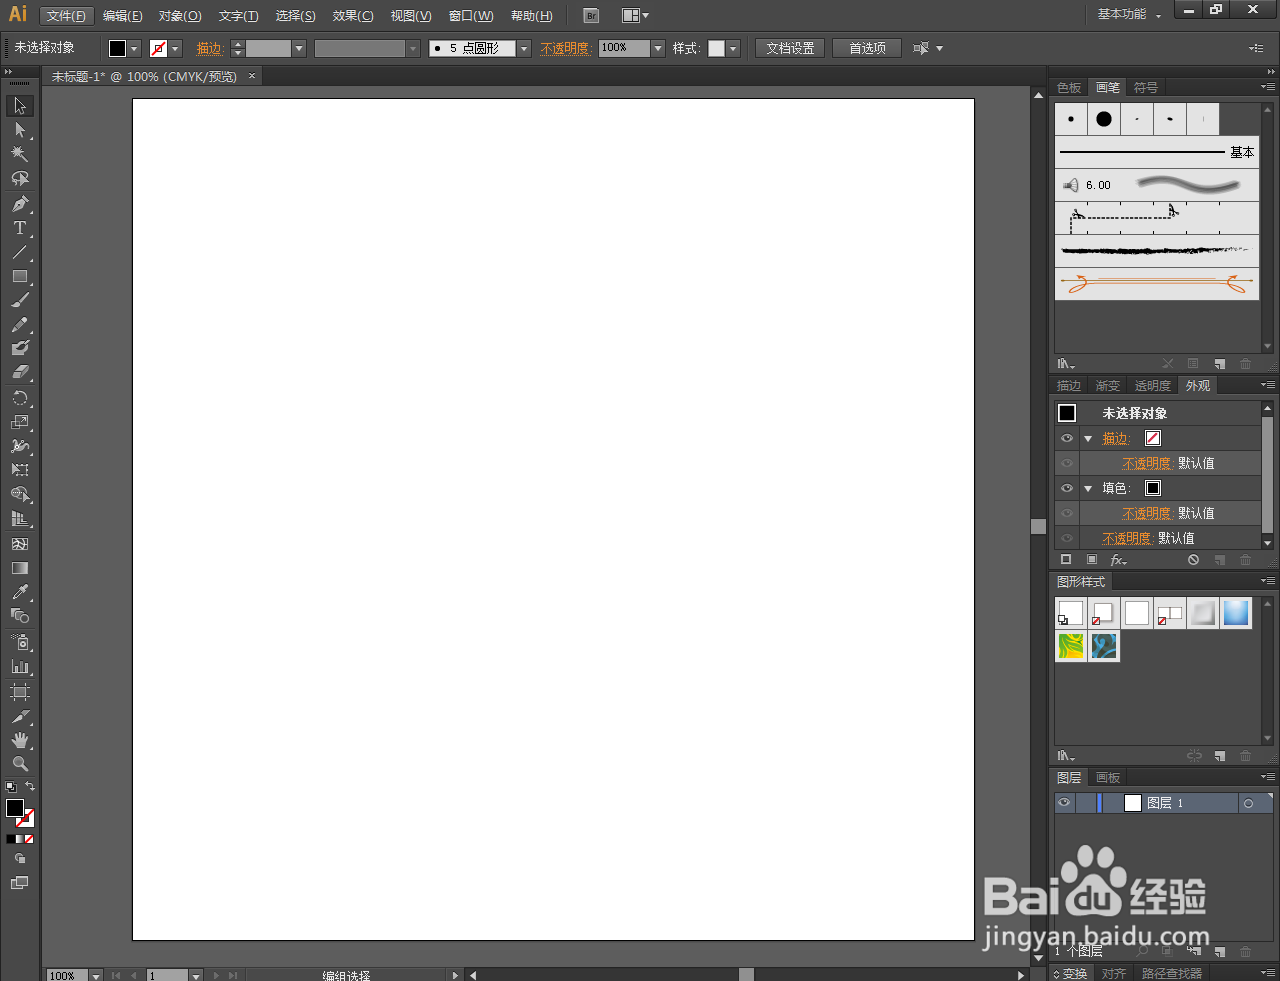Viewport: 1280px width, 981px height.
Task: Open the 样式 style dropdown
Action: coord(733,48)
